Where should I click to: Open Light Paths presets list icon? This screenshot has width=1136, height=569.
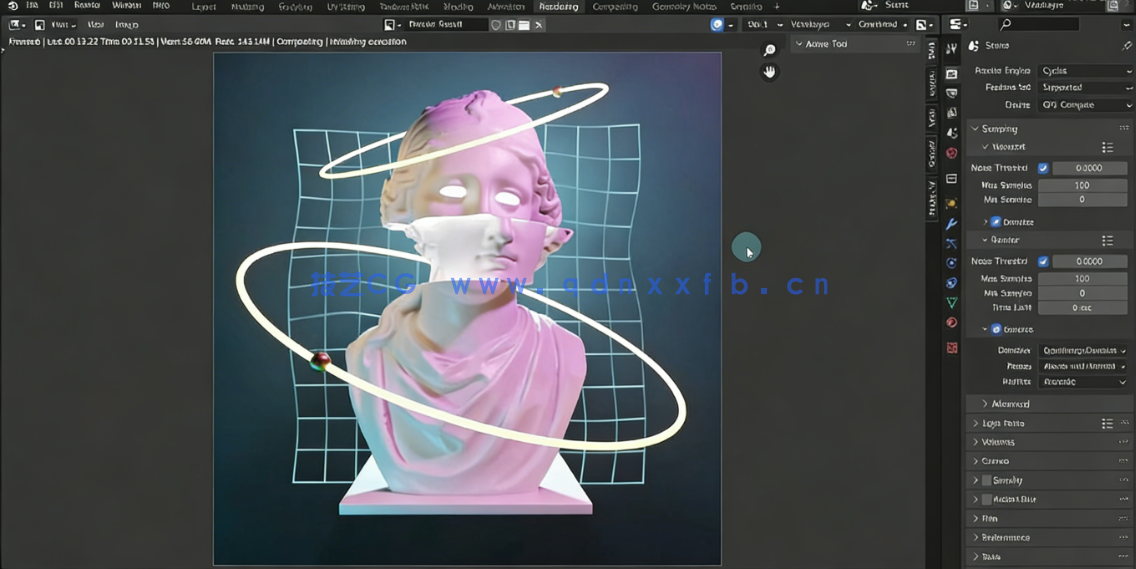coord(1107,423)
